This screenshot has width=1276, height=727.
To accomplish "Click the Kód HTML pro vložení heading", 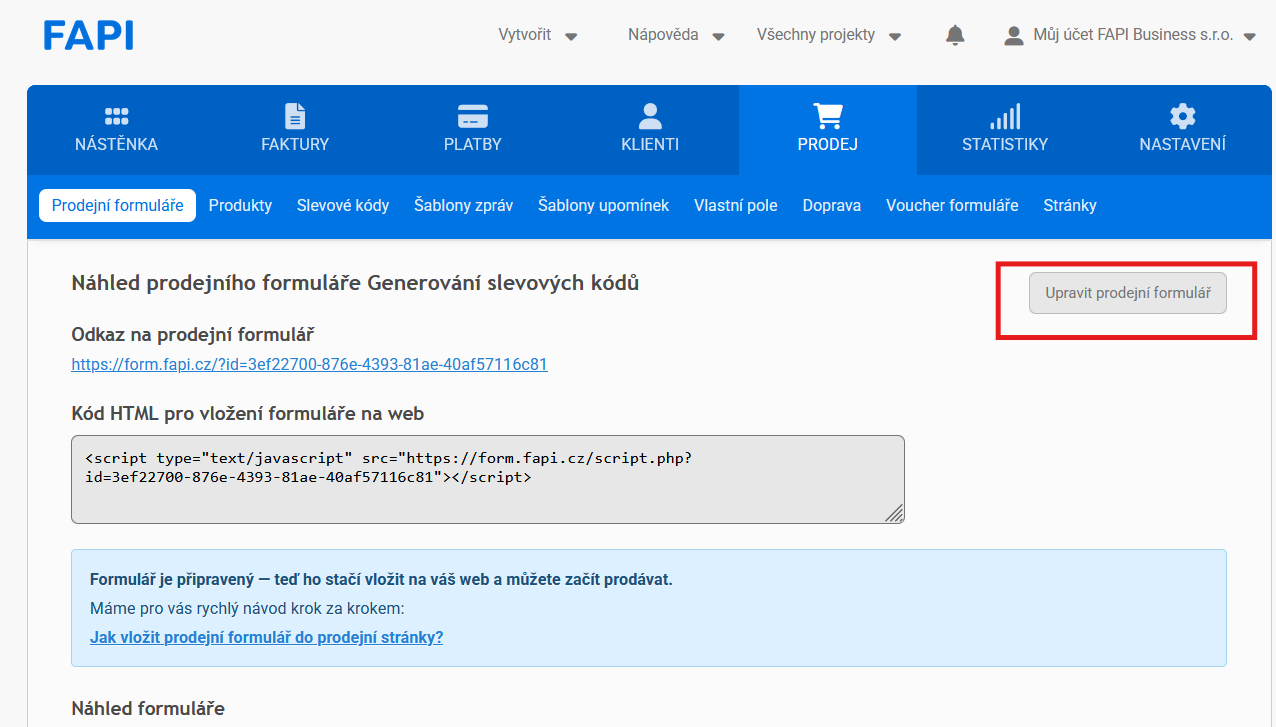I will (x=248, y=413).
